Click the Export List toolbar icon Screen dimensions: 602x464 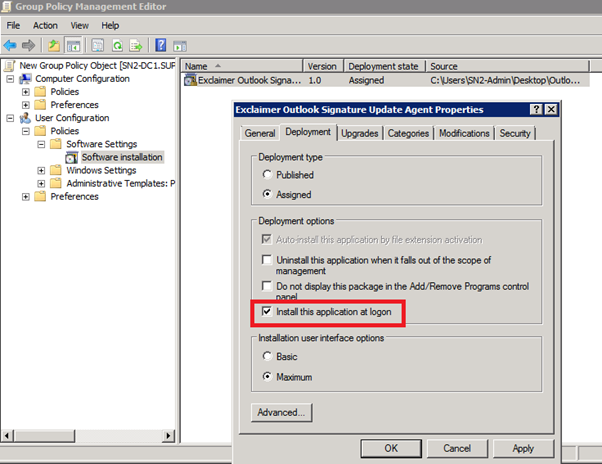point(136,45)
